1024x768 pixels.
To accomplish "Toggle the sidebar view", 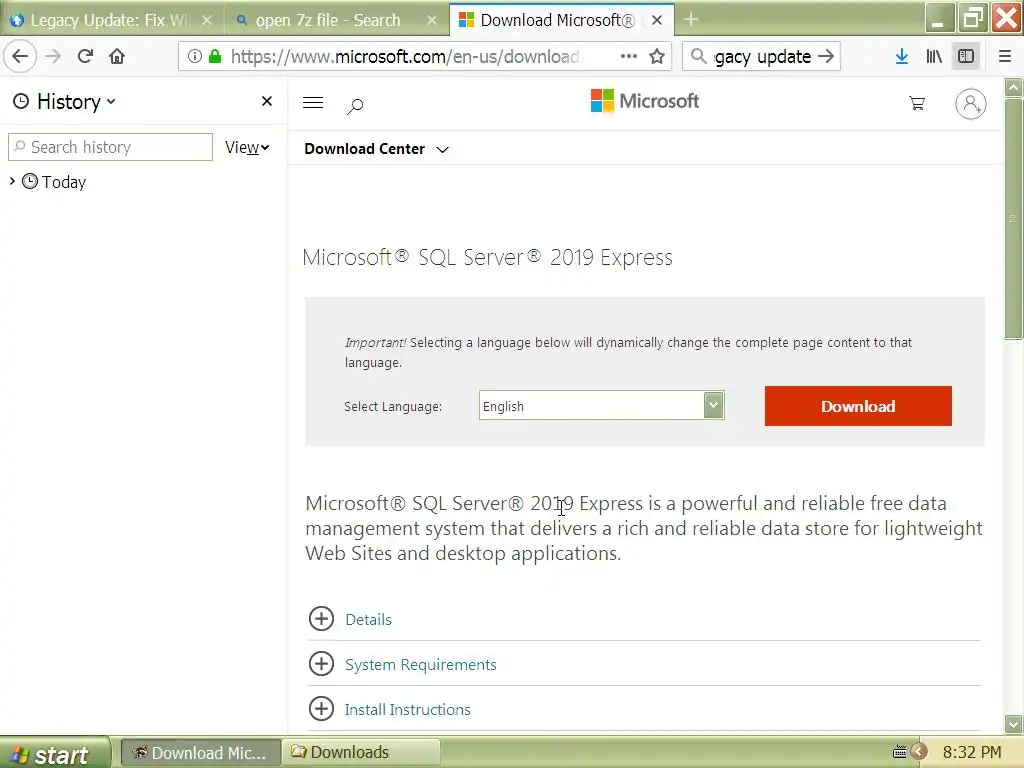I will [x=966, y=56].
